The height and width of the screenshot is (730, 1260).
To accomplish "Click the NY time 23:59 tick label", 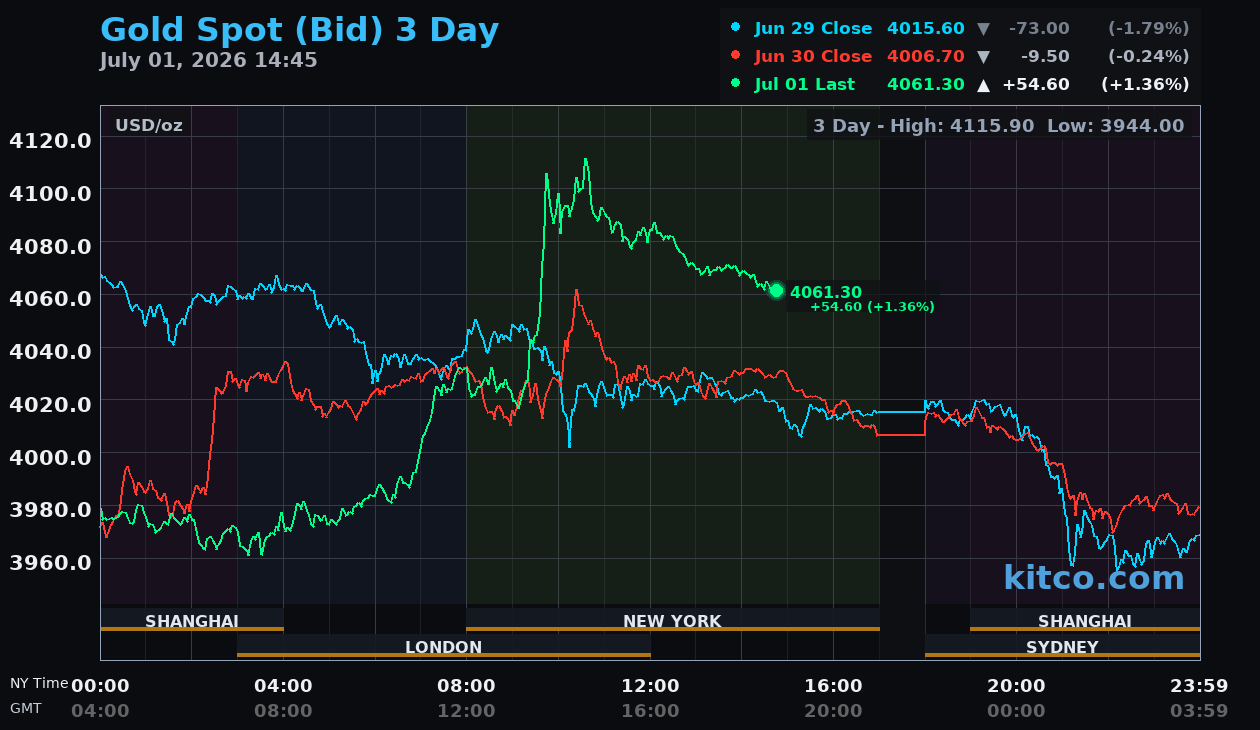I will point(1199,686).
